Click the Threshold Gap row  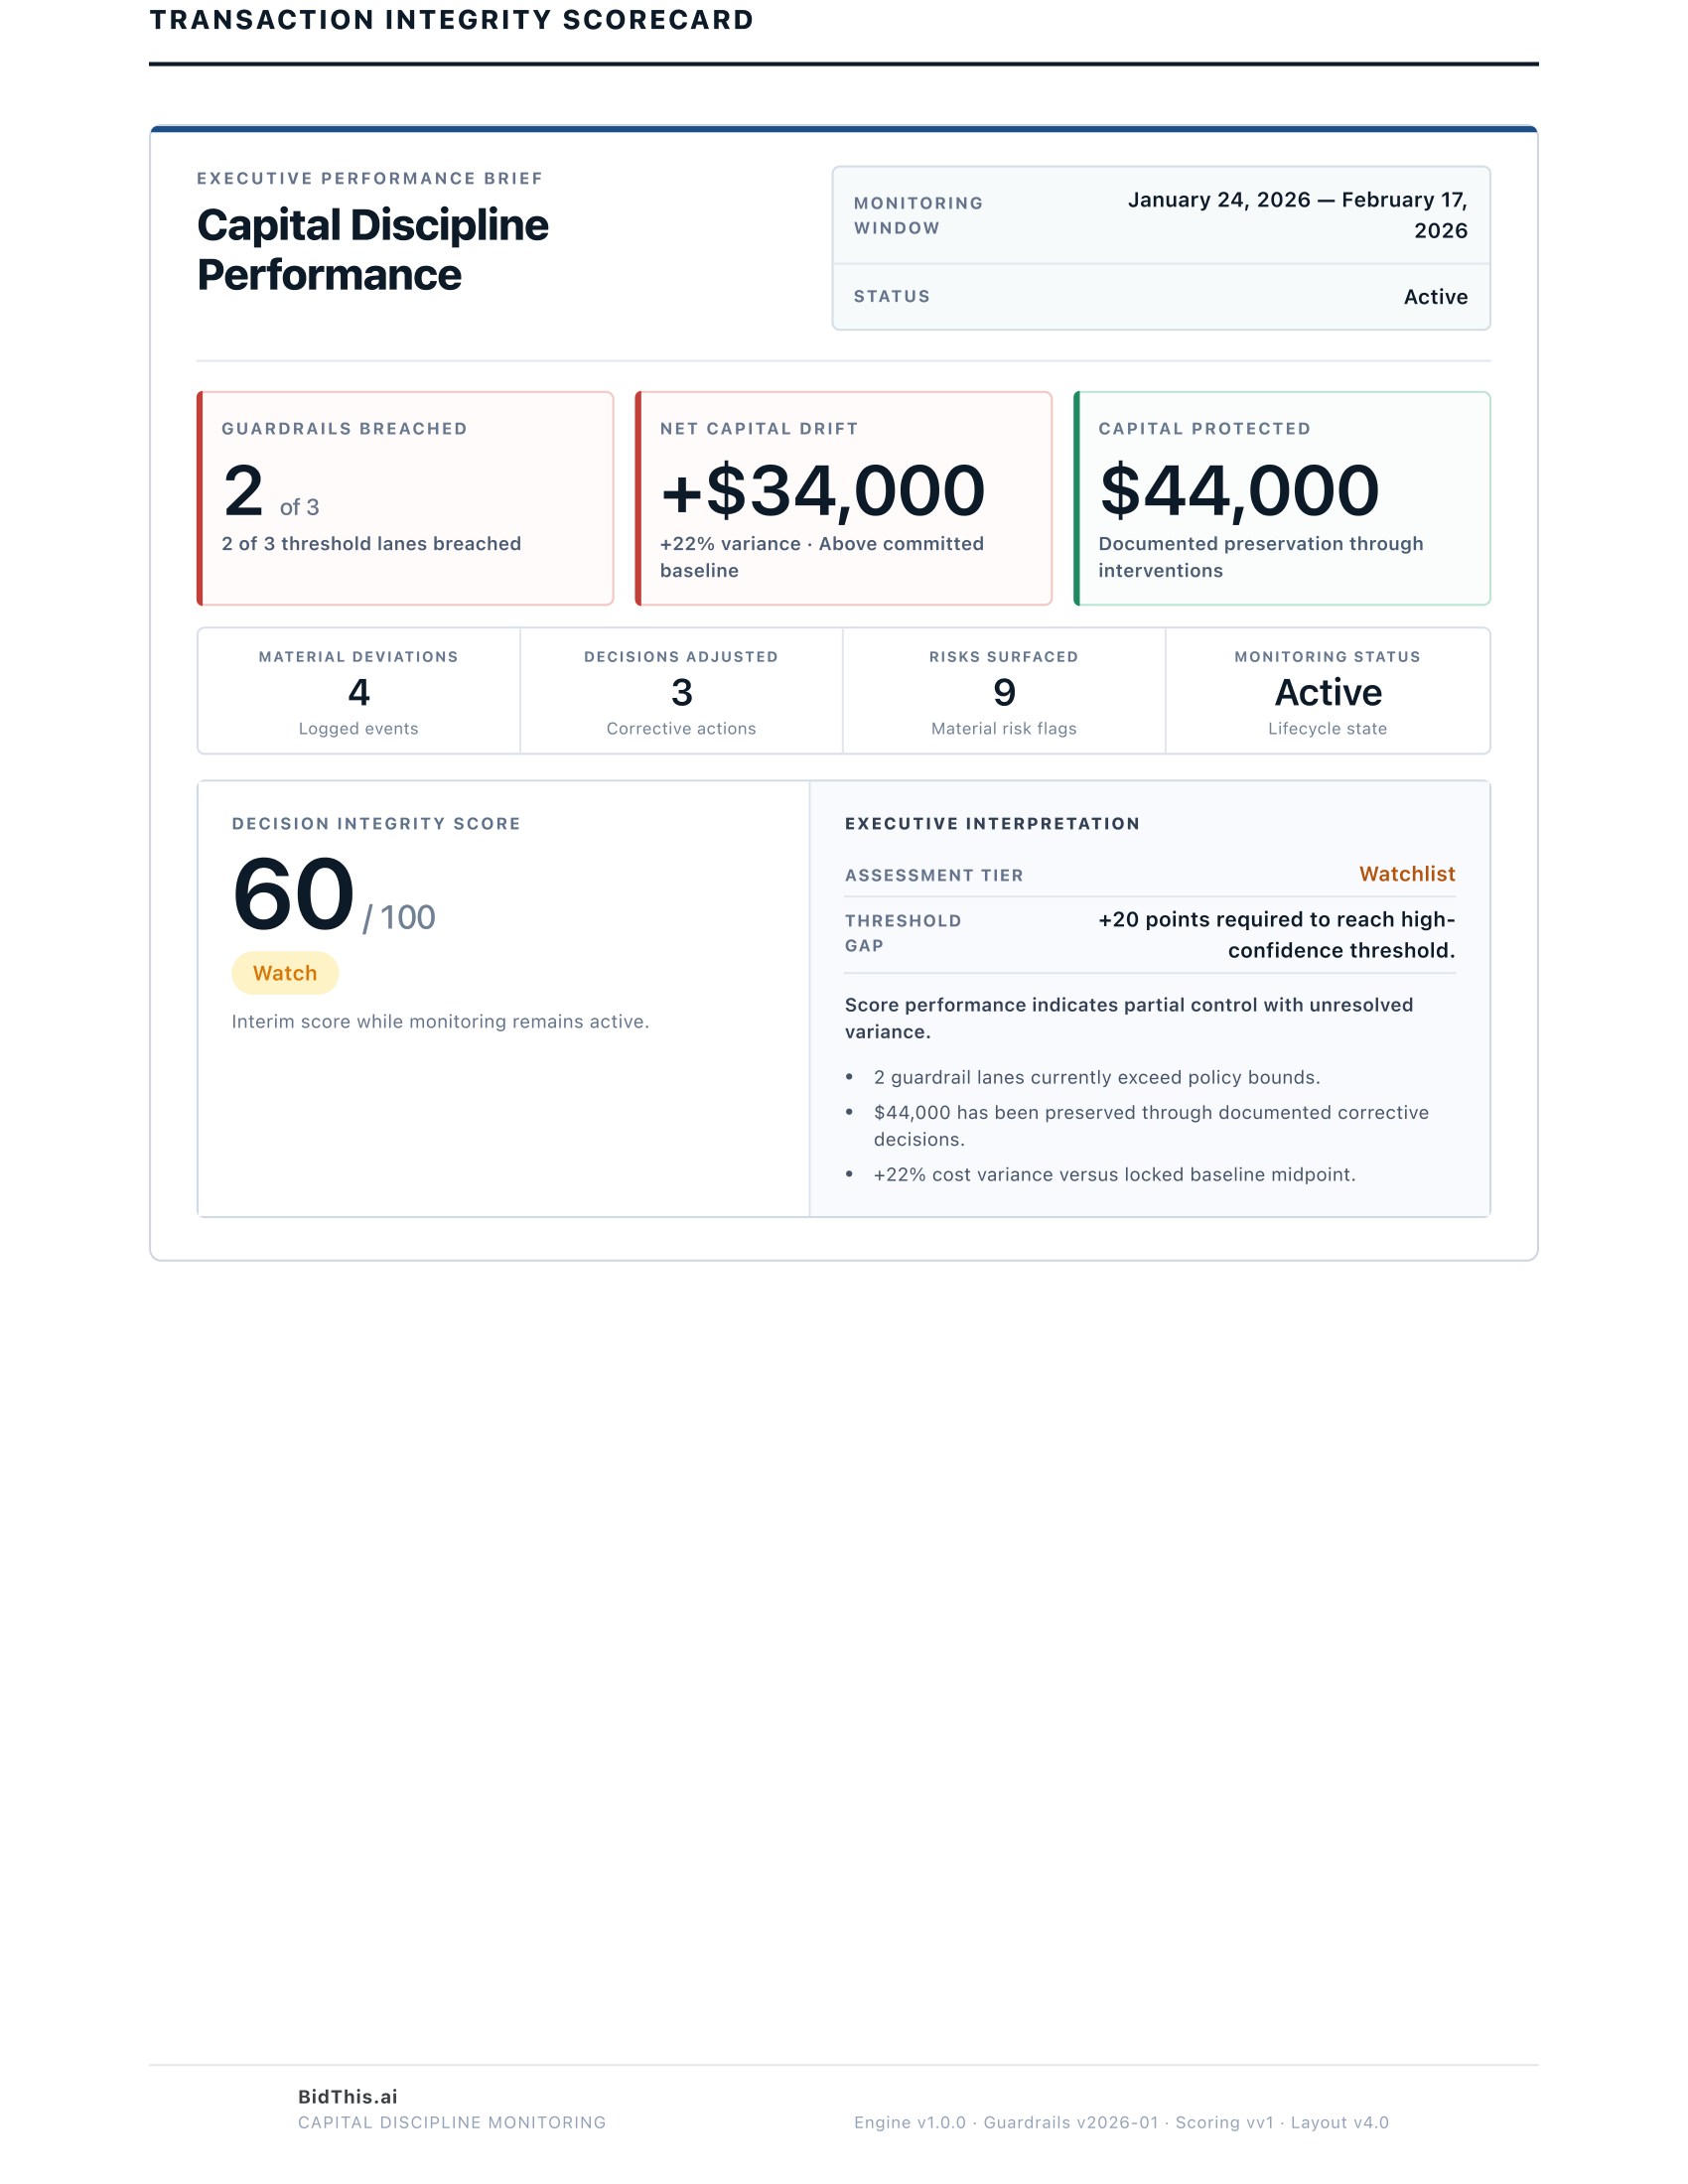pyautogui.click(x=1150, y=933)
